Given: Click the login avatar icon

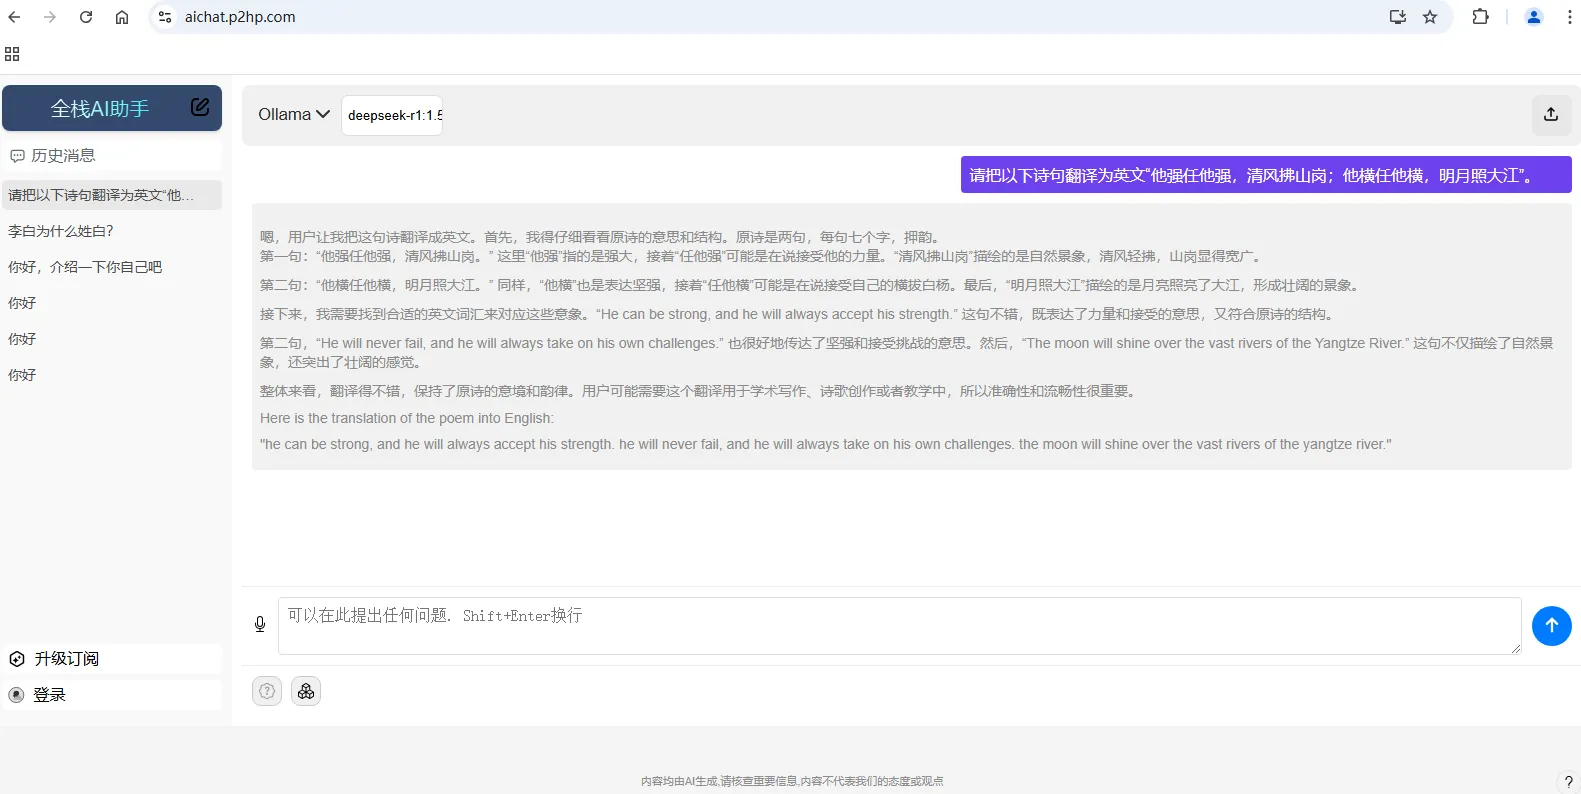Looking at the screenshot, I should [16, 695].
